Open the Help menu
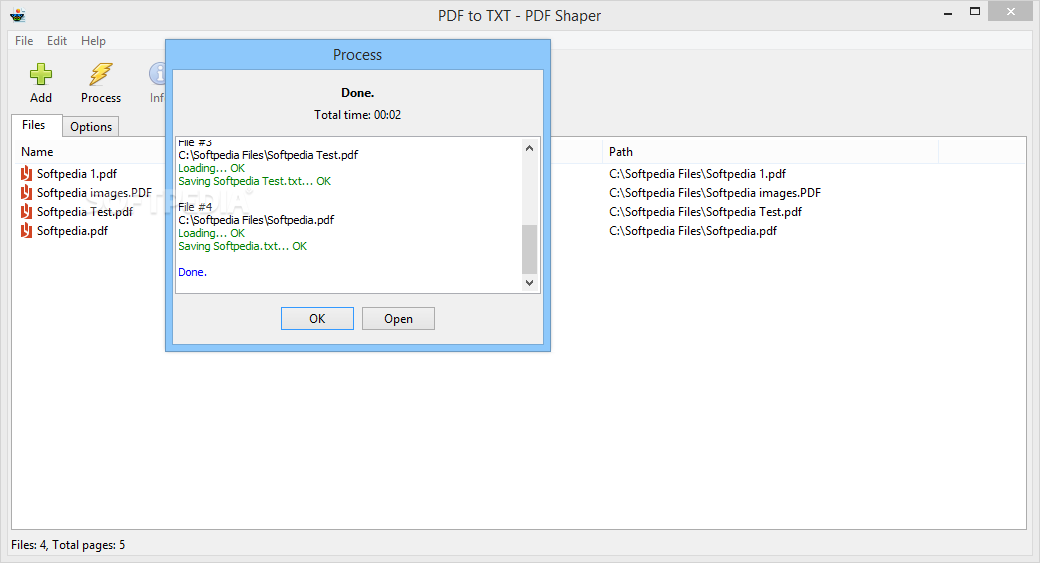Viewport: 1040px width, 563px height. pos(94,40)
